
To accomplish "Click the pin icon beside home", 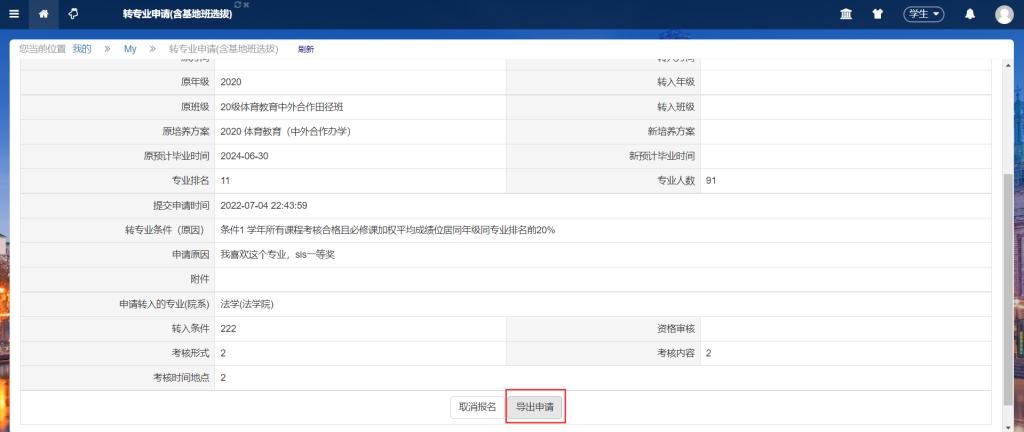I will (x=73, y=14).
